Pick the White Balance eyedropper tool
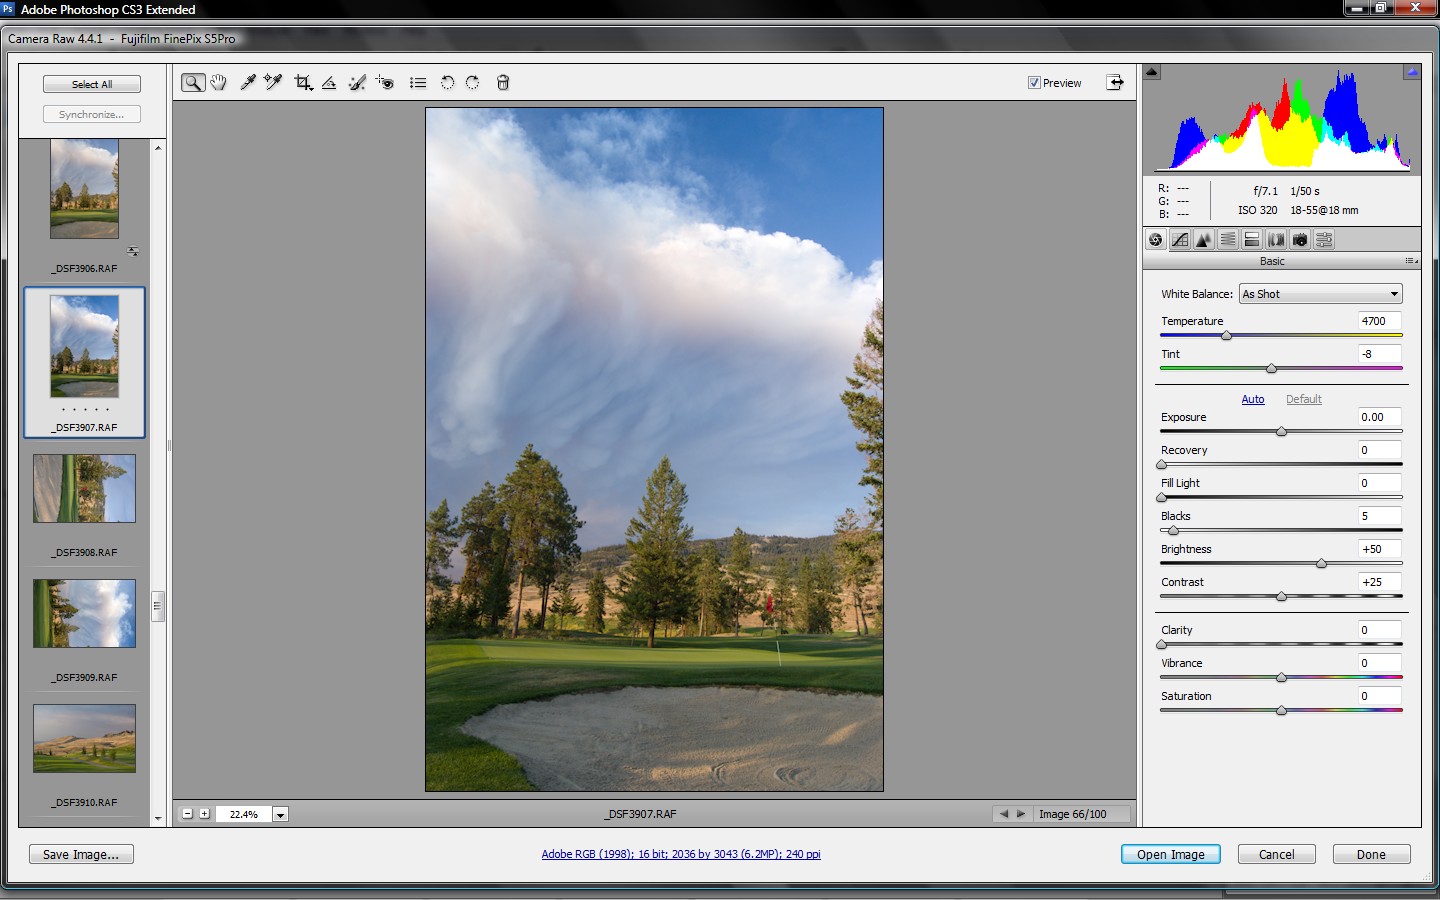Viewport: 1440px width, 900px height. coord(247,83)
